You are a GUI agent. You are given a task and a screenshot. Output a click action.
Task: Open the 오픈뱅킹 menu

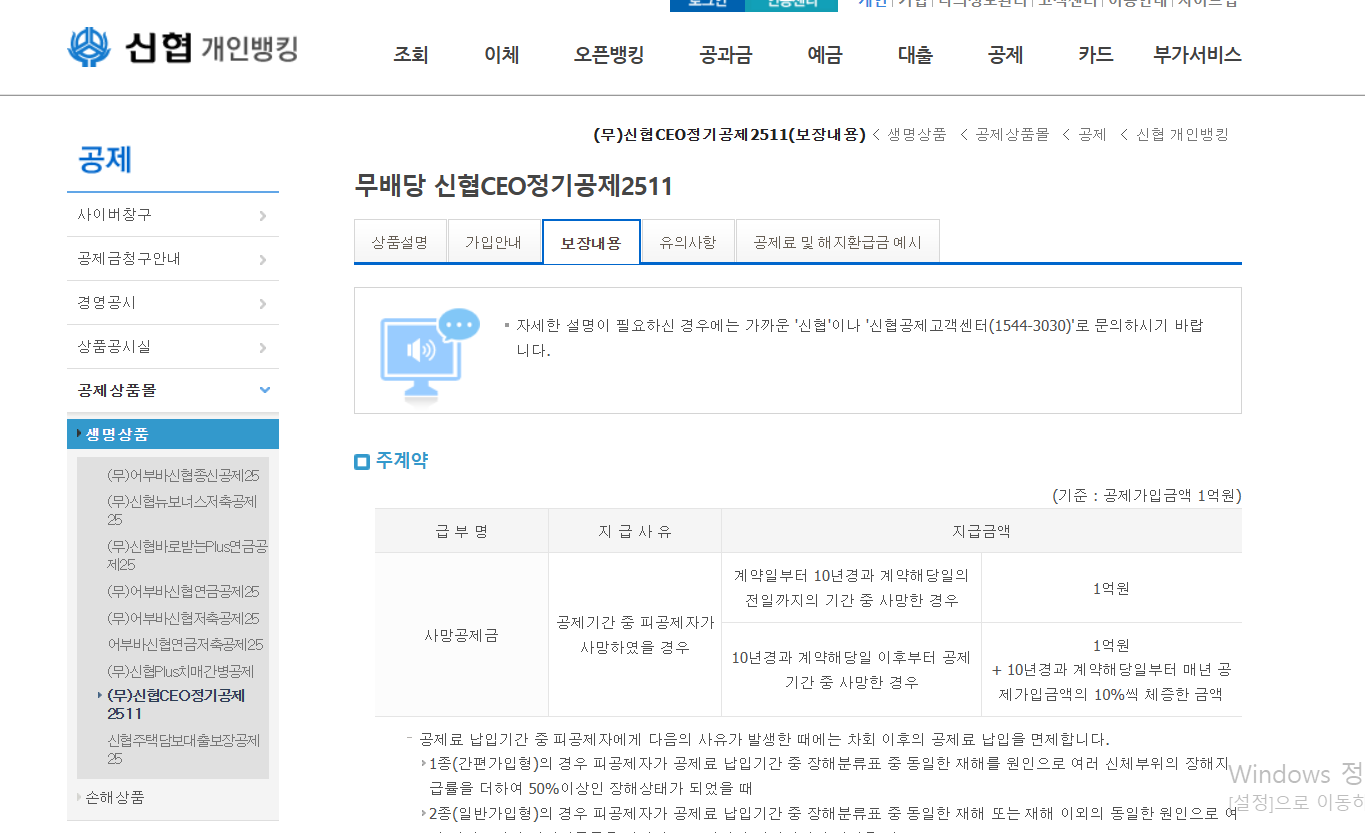[x=609, y=55]
